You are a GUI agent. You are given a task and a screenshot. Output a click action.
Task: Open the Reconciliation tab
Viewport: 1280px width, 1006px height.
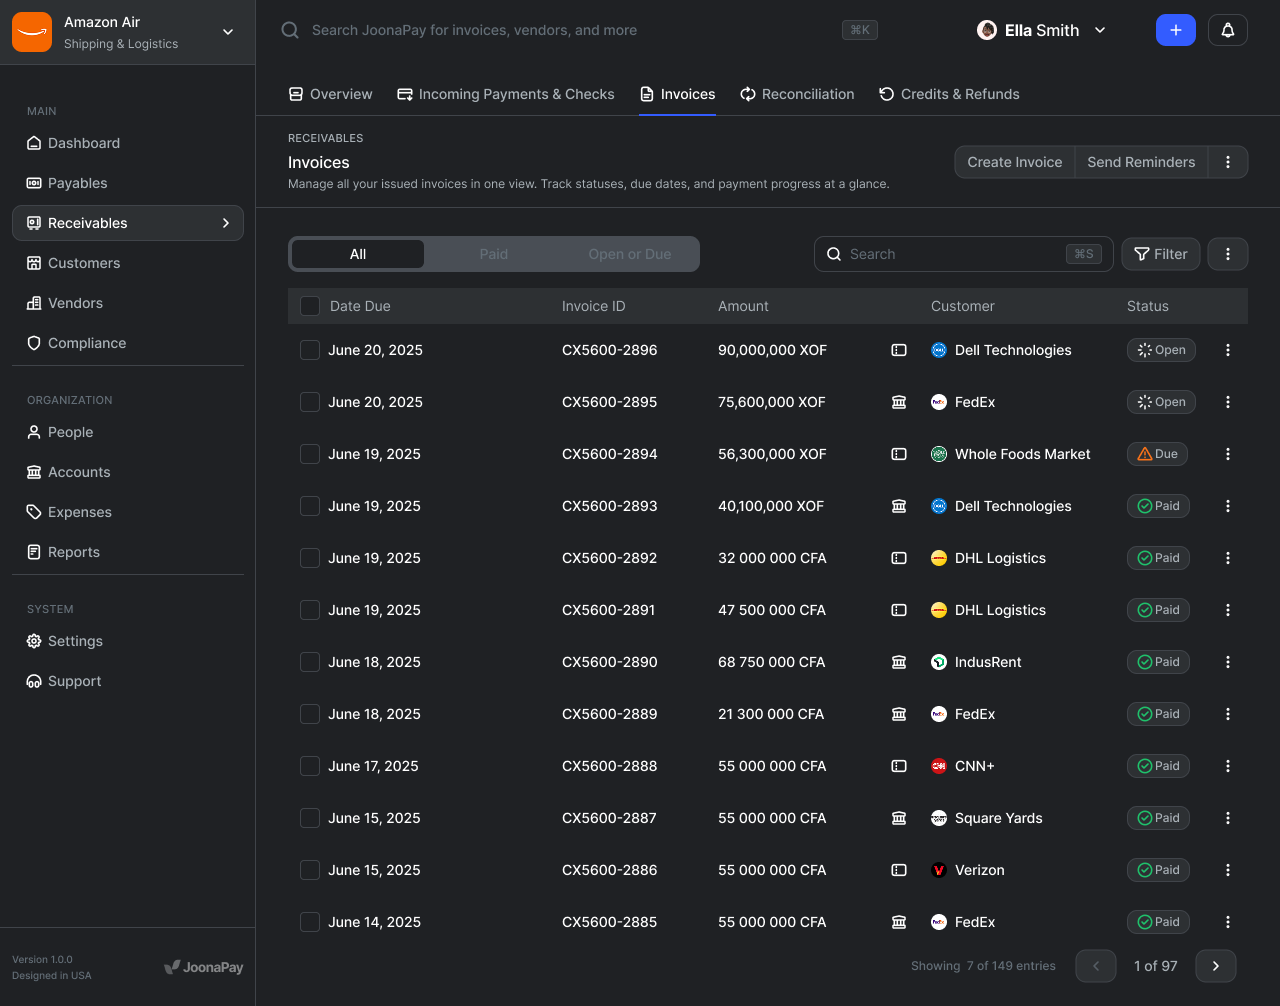tap(797, 94)
